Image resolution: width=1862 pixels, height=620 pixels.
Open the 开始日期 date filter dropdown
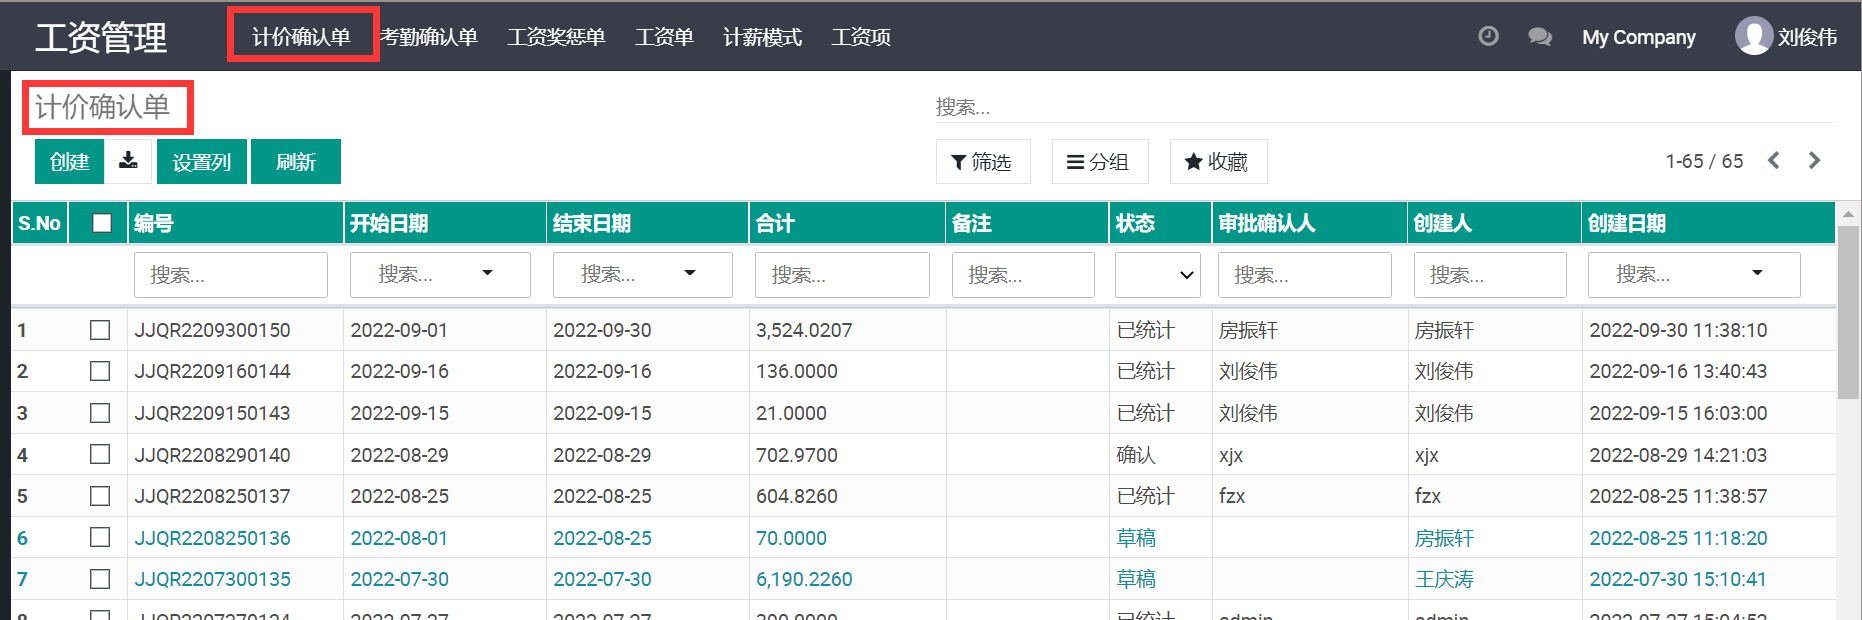point(487,274)
